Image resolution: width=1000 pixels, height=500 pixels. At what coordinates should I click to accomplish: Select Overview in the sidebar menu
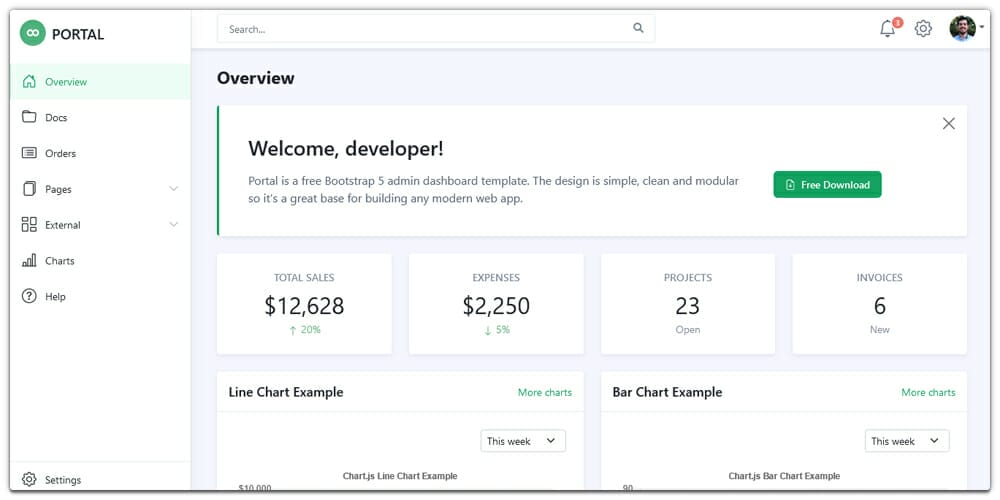tap(66, 82)
